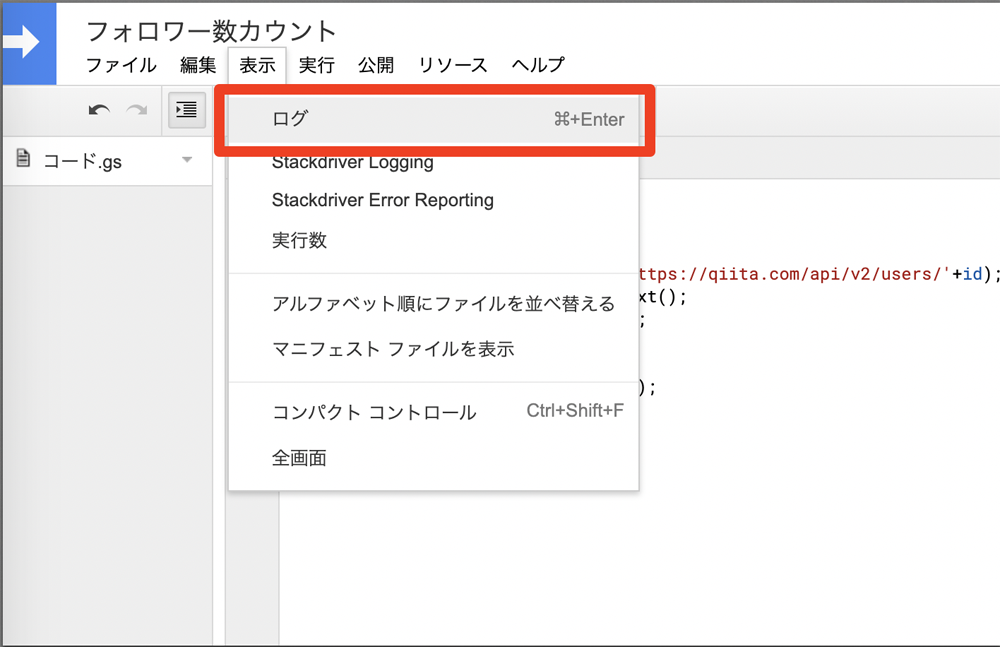Viewport: 1000px width, 647px height.
Task: Open the ヘルプ menu
Action: 538,65
